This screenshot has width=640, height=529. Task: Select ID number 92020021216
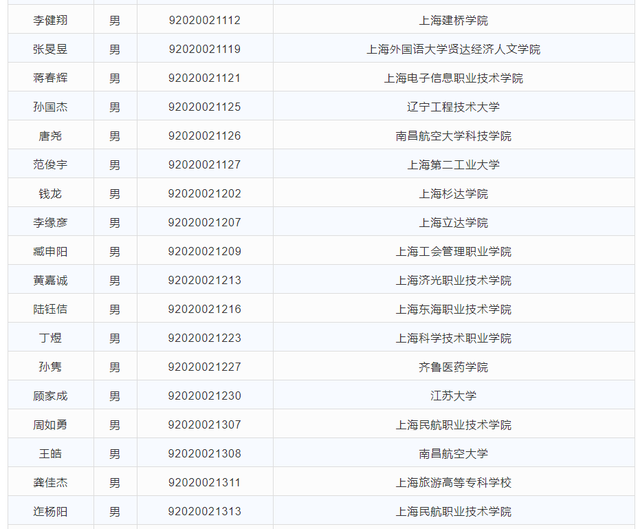click(x=204, y=309)
